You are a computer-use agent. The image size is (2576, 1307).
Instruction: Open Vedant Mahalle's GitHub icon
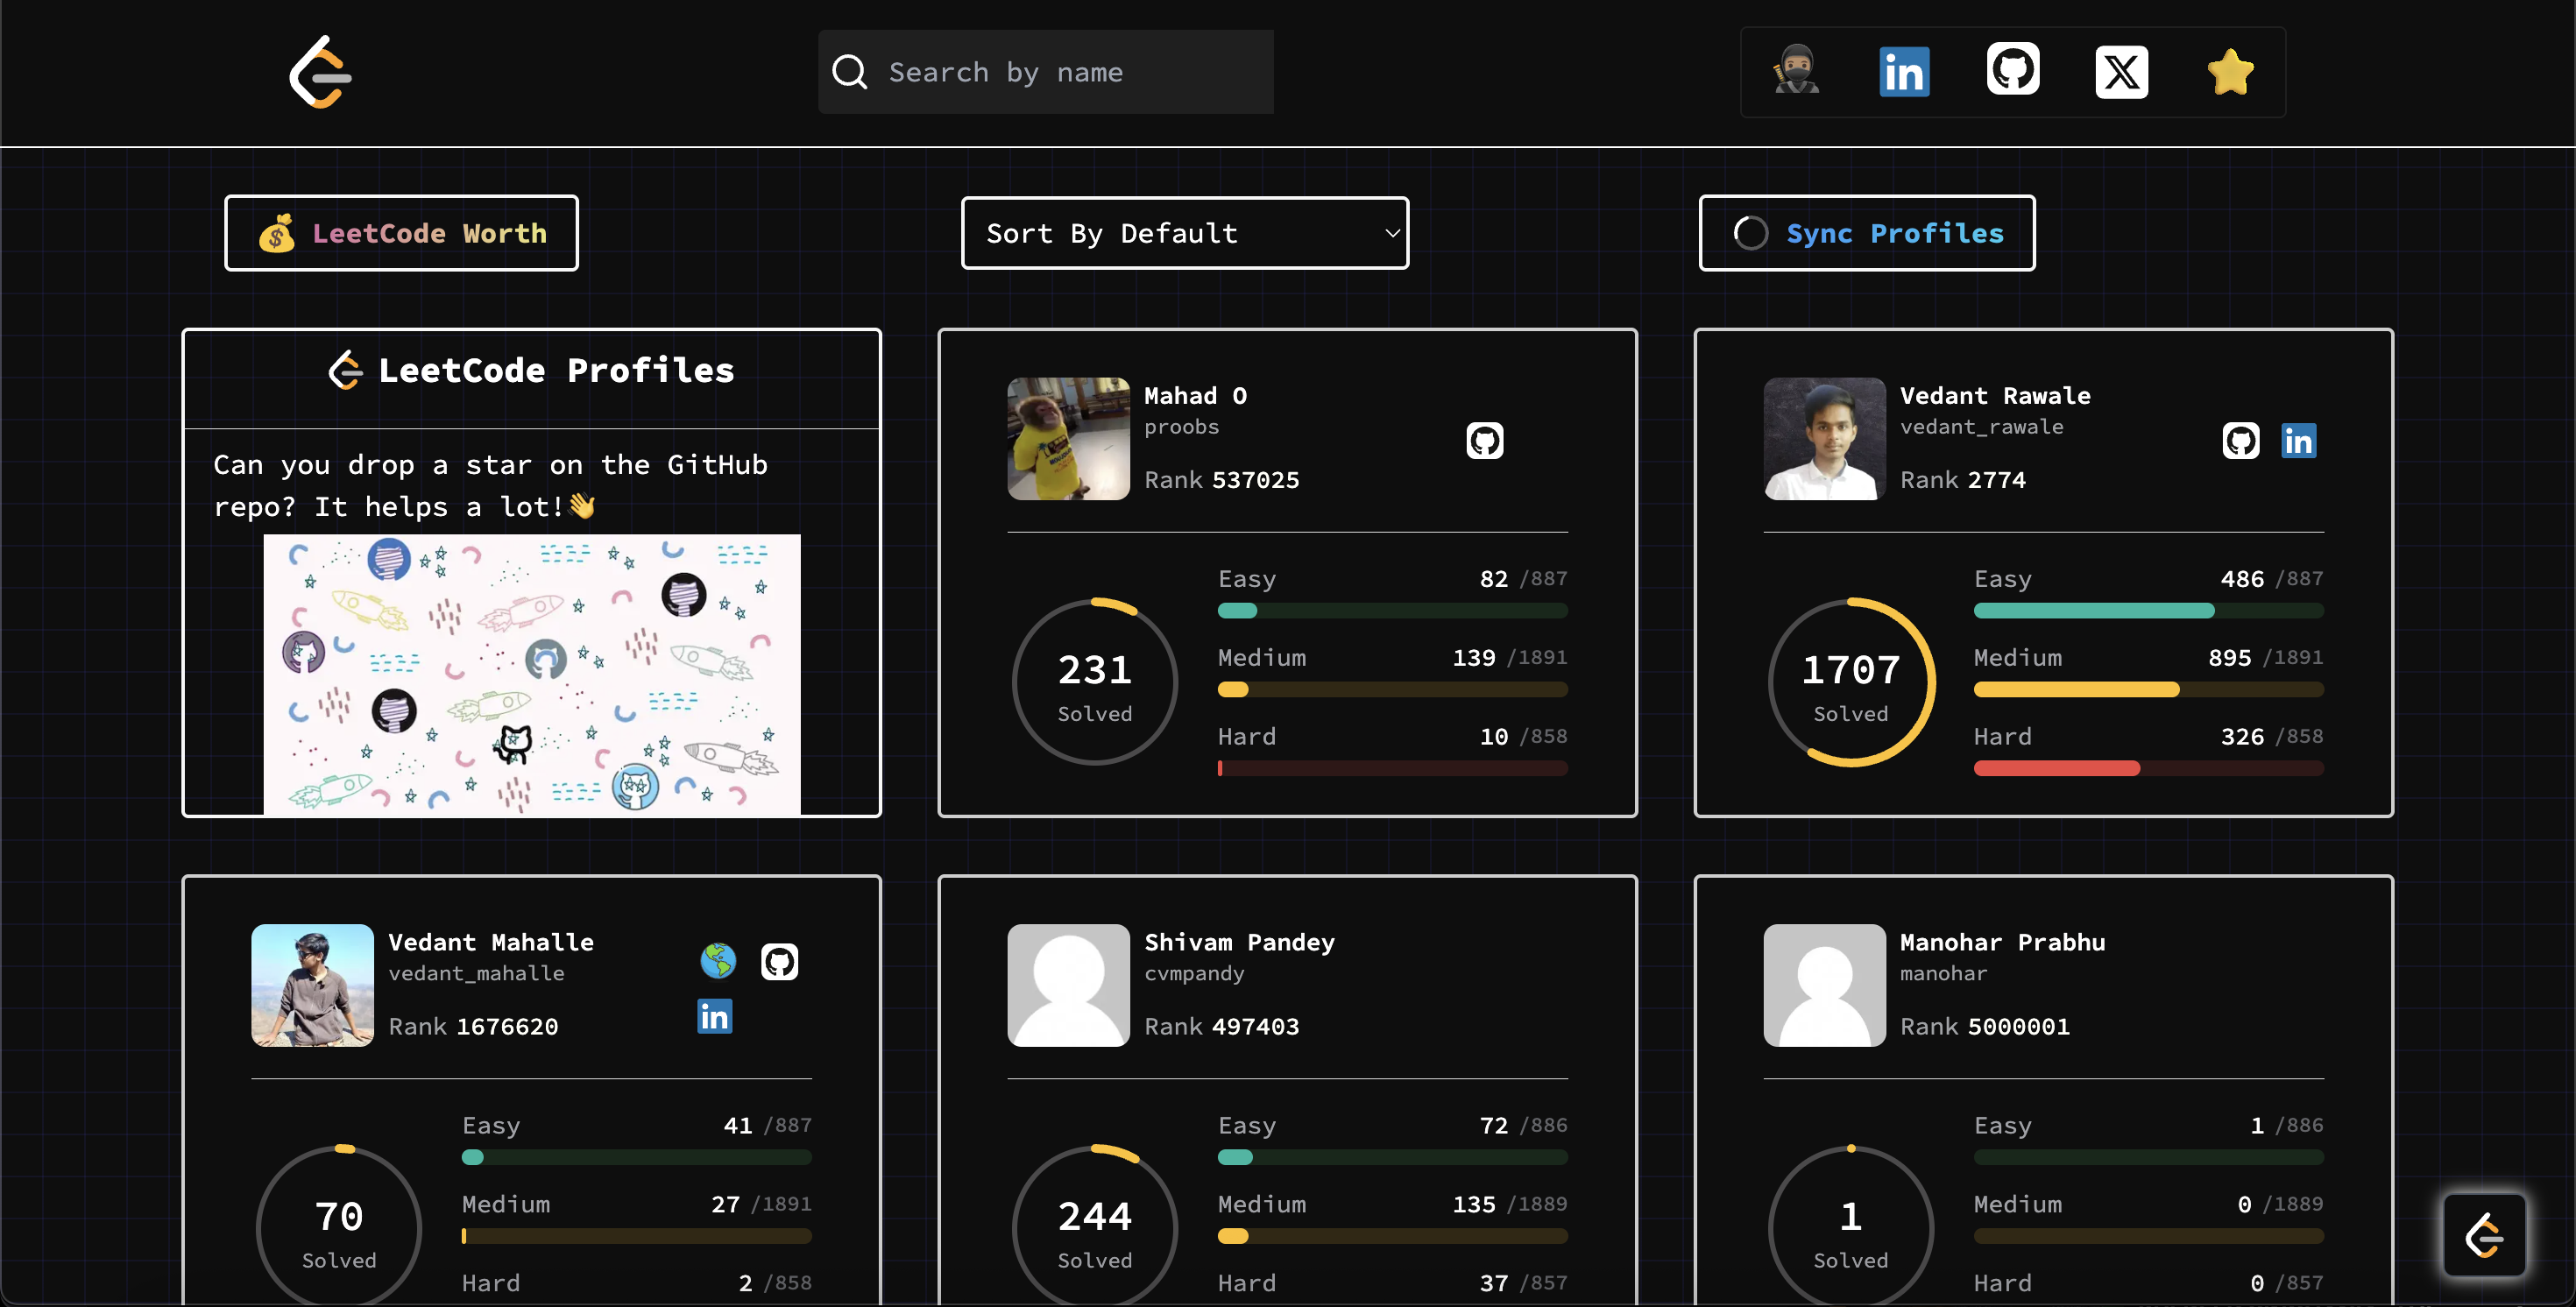coord(779,962)
